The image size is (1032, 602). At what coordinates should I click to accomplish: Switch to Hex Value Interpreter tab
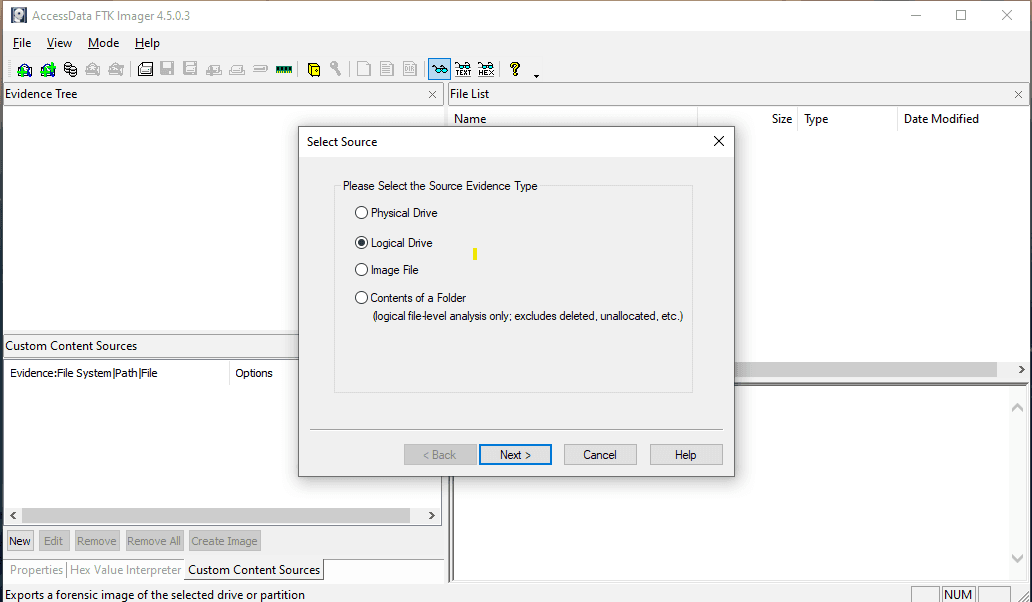click(125, 570)
